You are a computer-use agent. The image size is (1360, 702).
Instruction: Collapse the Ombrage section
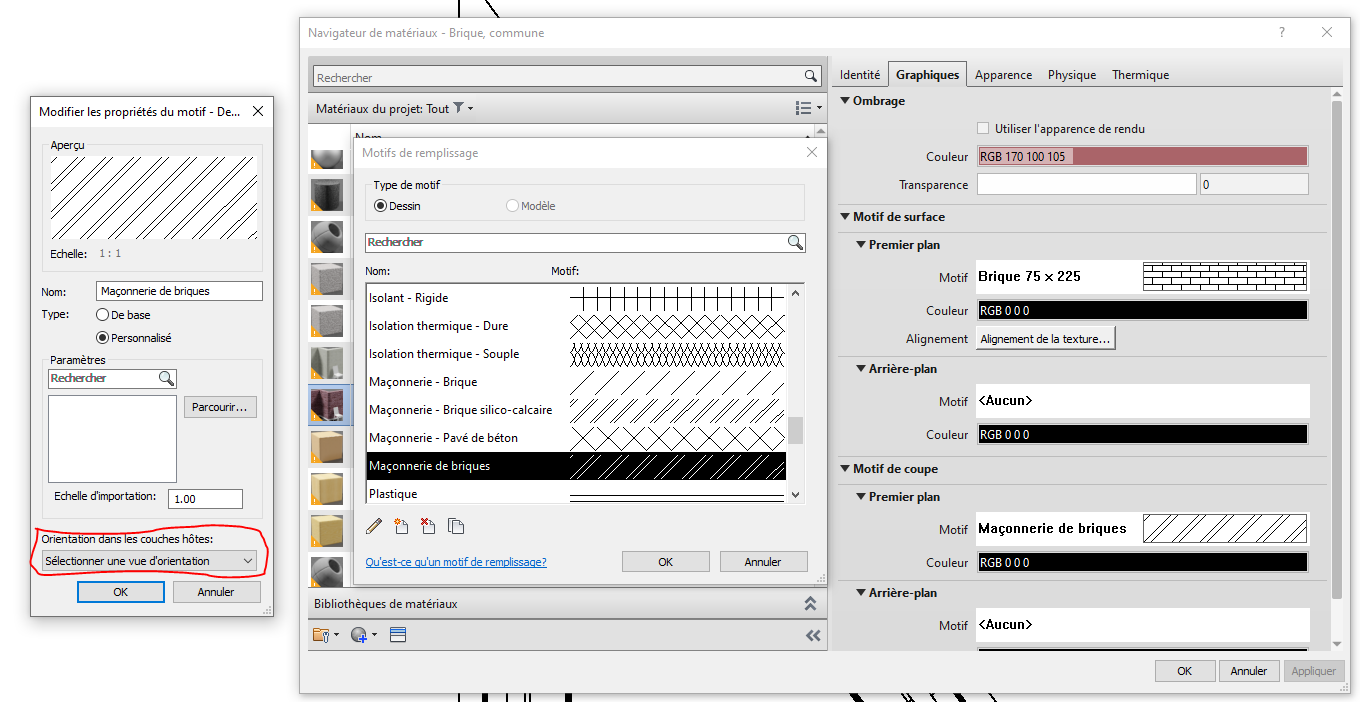point(845,101)
